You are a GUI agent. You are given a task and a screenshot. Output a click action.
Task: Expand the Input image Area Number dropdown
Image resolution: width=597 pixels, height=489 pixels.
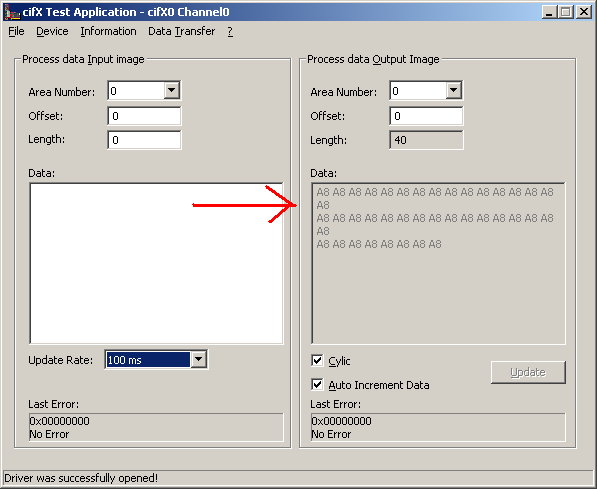[x=172, y=91]
